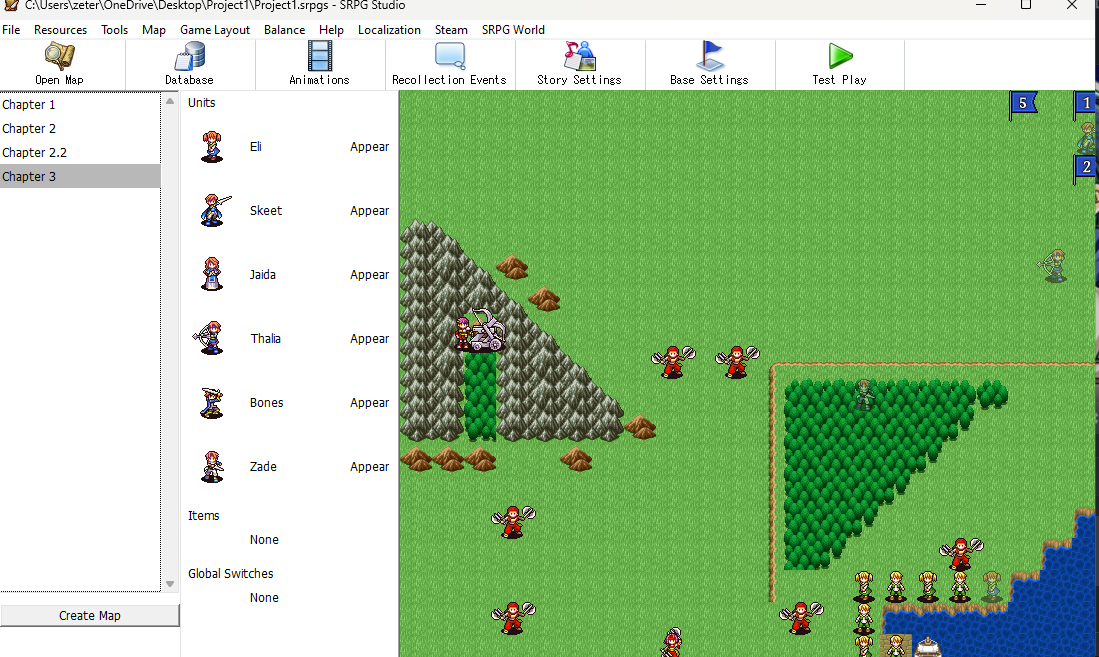The height and width of the screenshot is (657, 1099).
Task: Select Jaida's unit sprite in Units list
Action: point(212,274)
